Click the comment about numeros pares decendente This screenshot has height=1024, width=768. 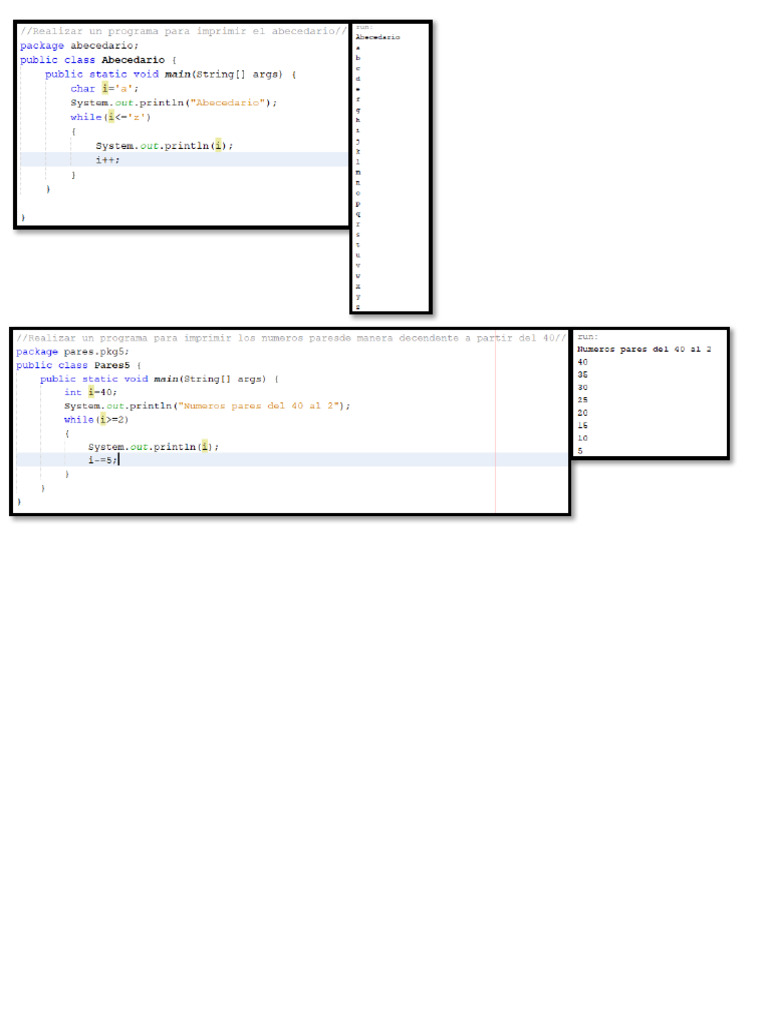coord(291,338)
